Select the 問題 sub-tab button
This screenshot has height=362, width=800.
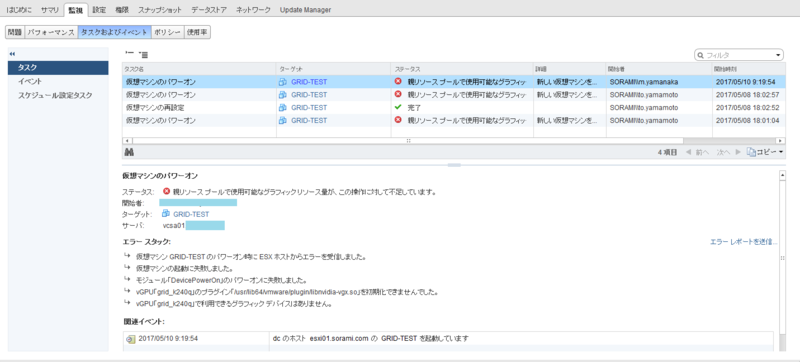point(15,32)
